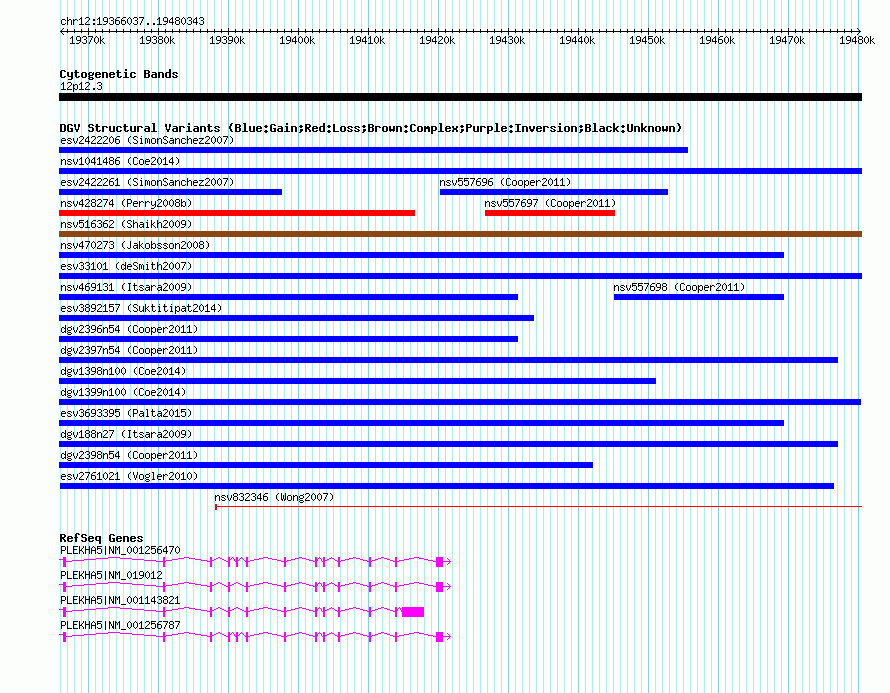Click the DGV Structural Variants track title
Screen dimensions: 890x693
pos(371,128)
